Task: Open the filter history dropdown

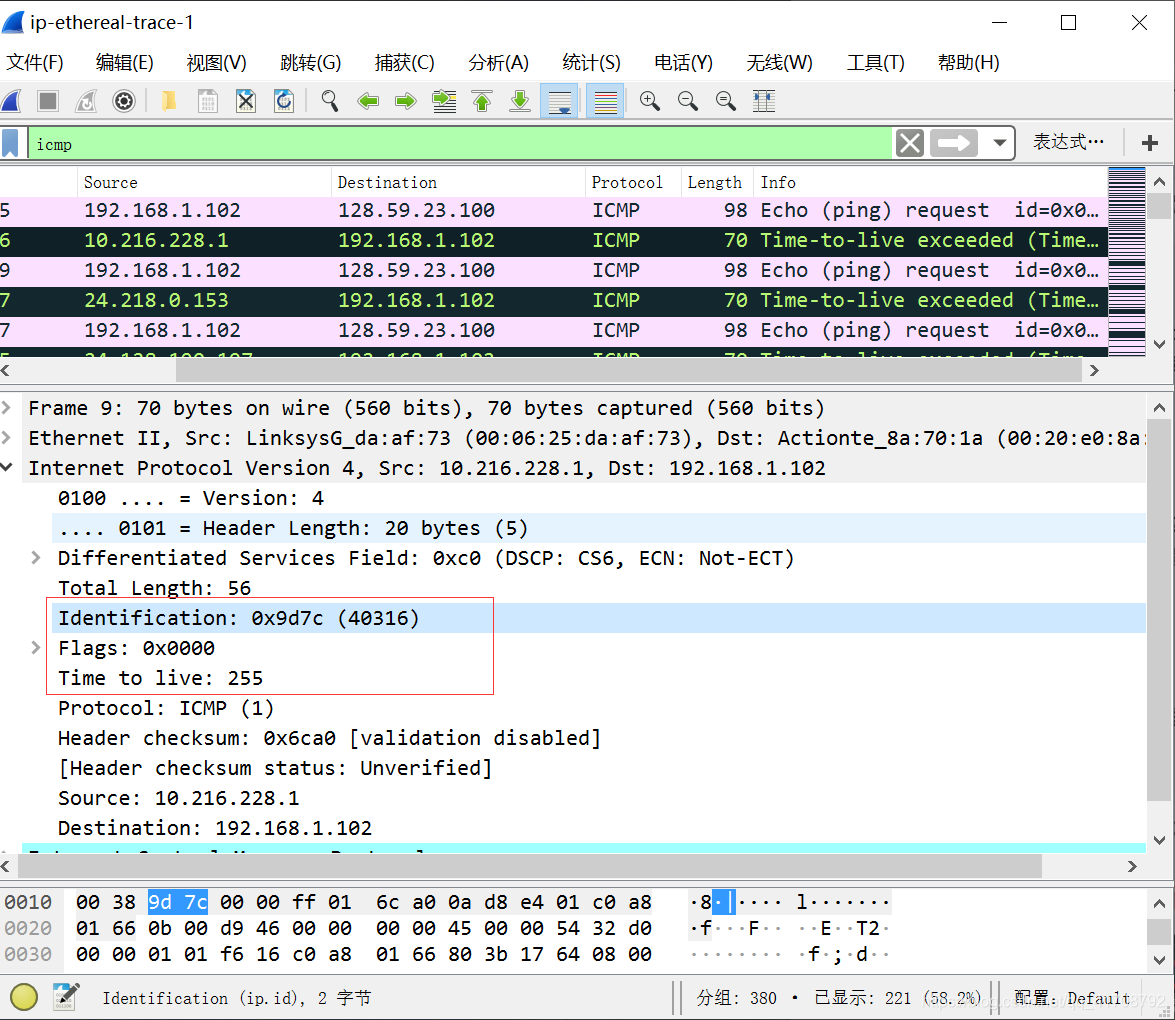Action: [999, 143]
